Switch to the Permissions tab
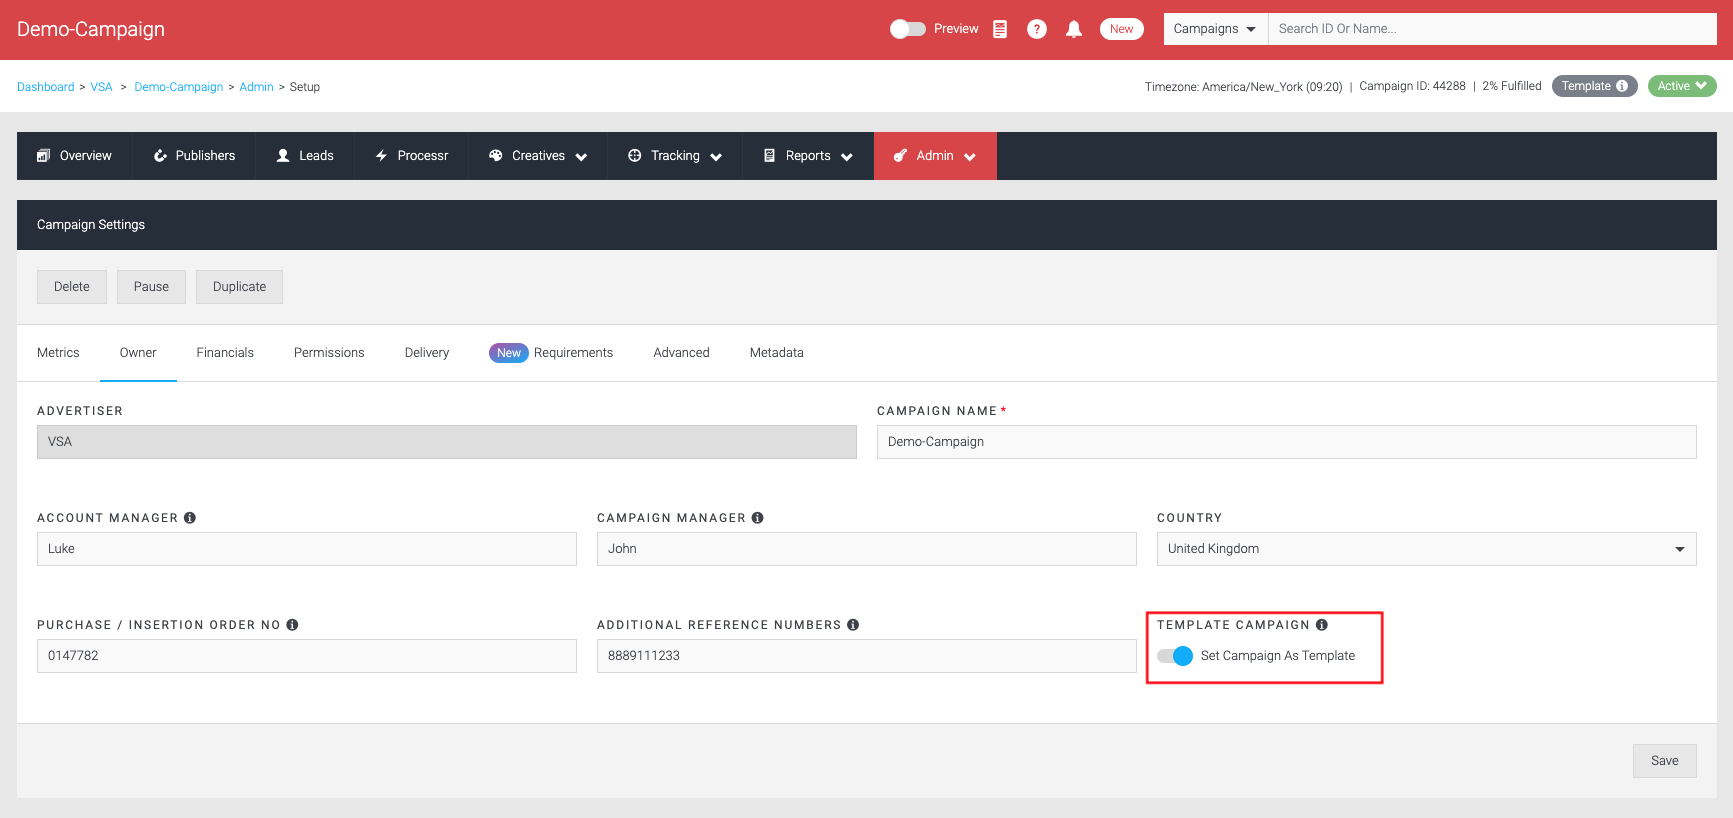Viewport: 1733px width, 818px height. point(329,353)
